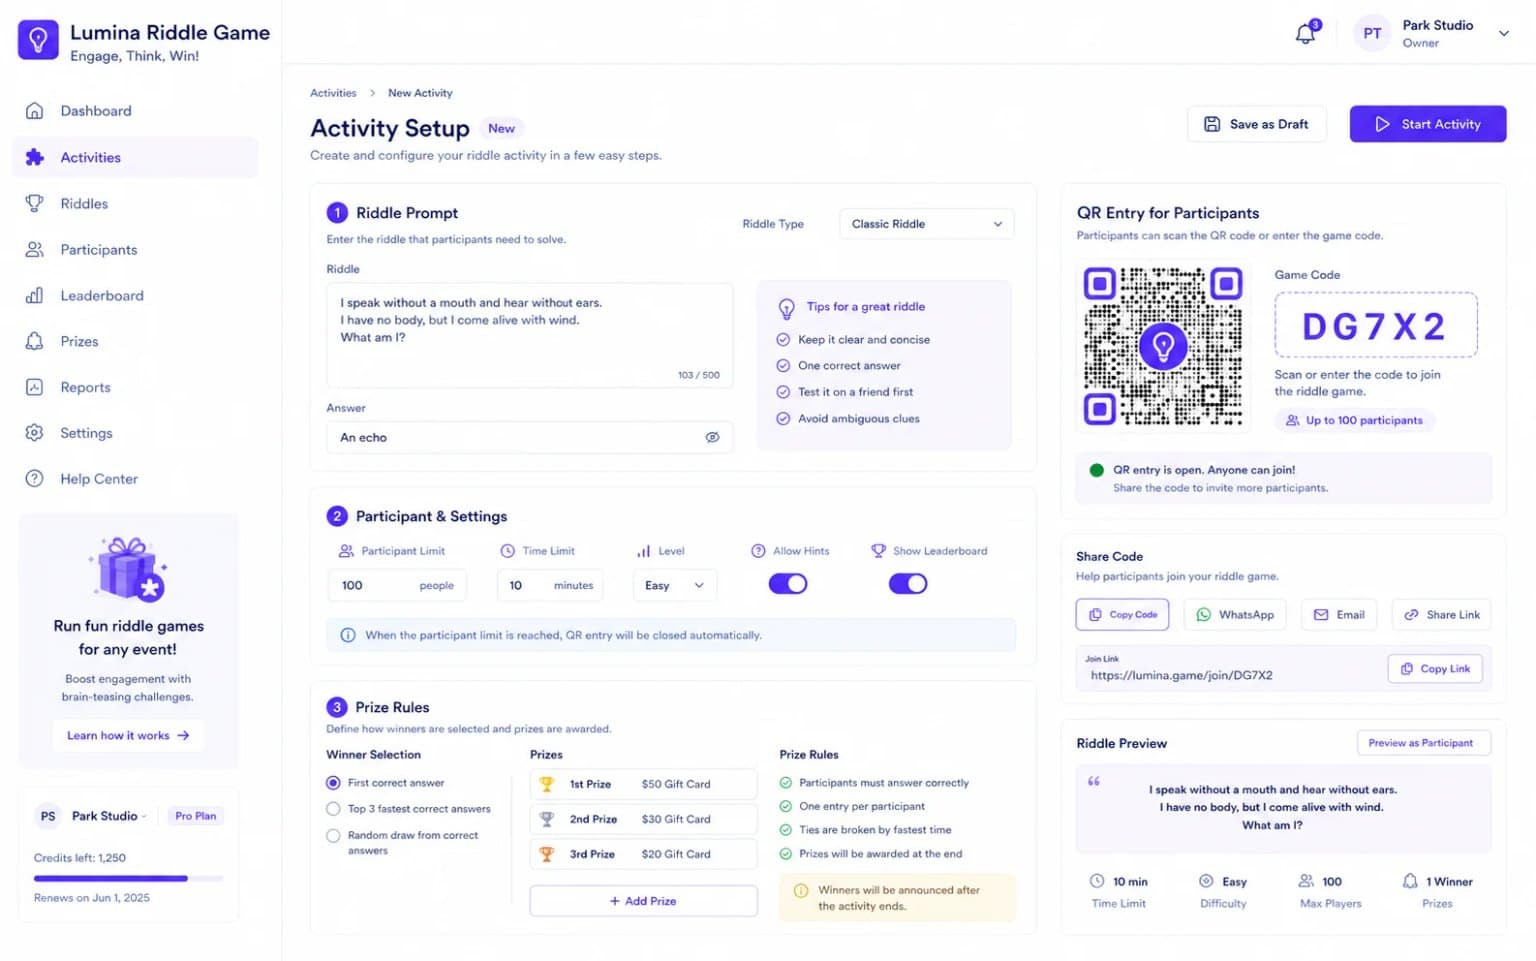Open the notifications bell icon
The image size is (1536, 961).
tap(1306, 33)
